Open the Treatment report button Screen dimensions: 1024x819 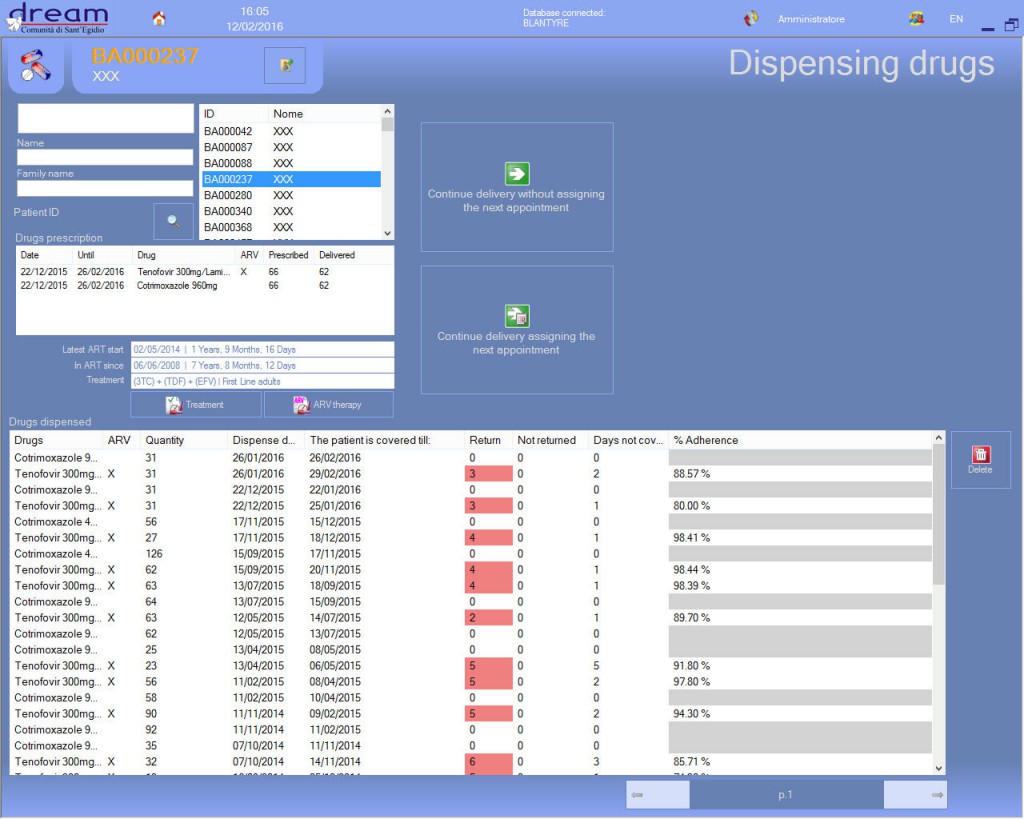point(196,405)
